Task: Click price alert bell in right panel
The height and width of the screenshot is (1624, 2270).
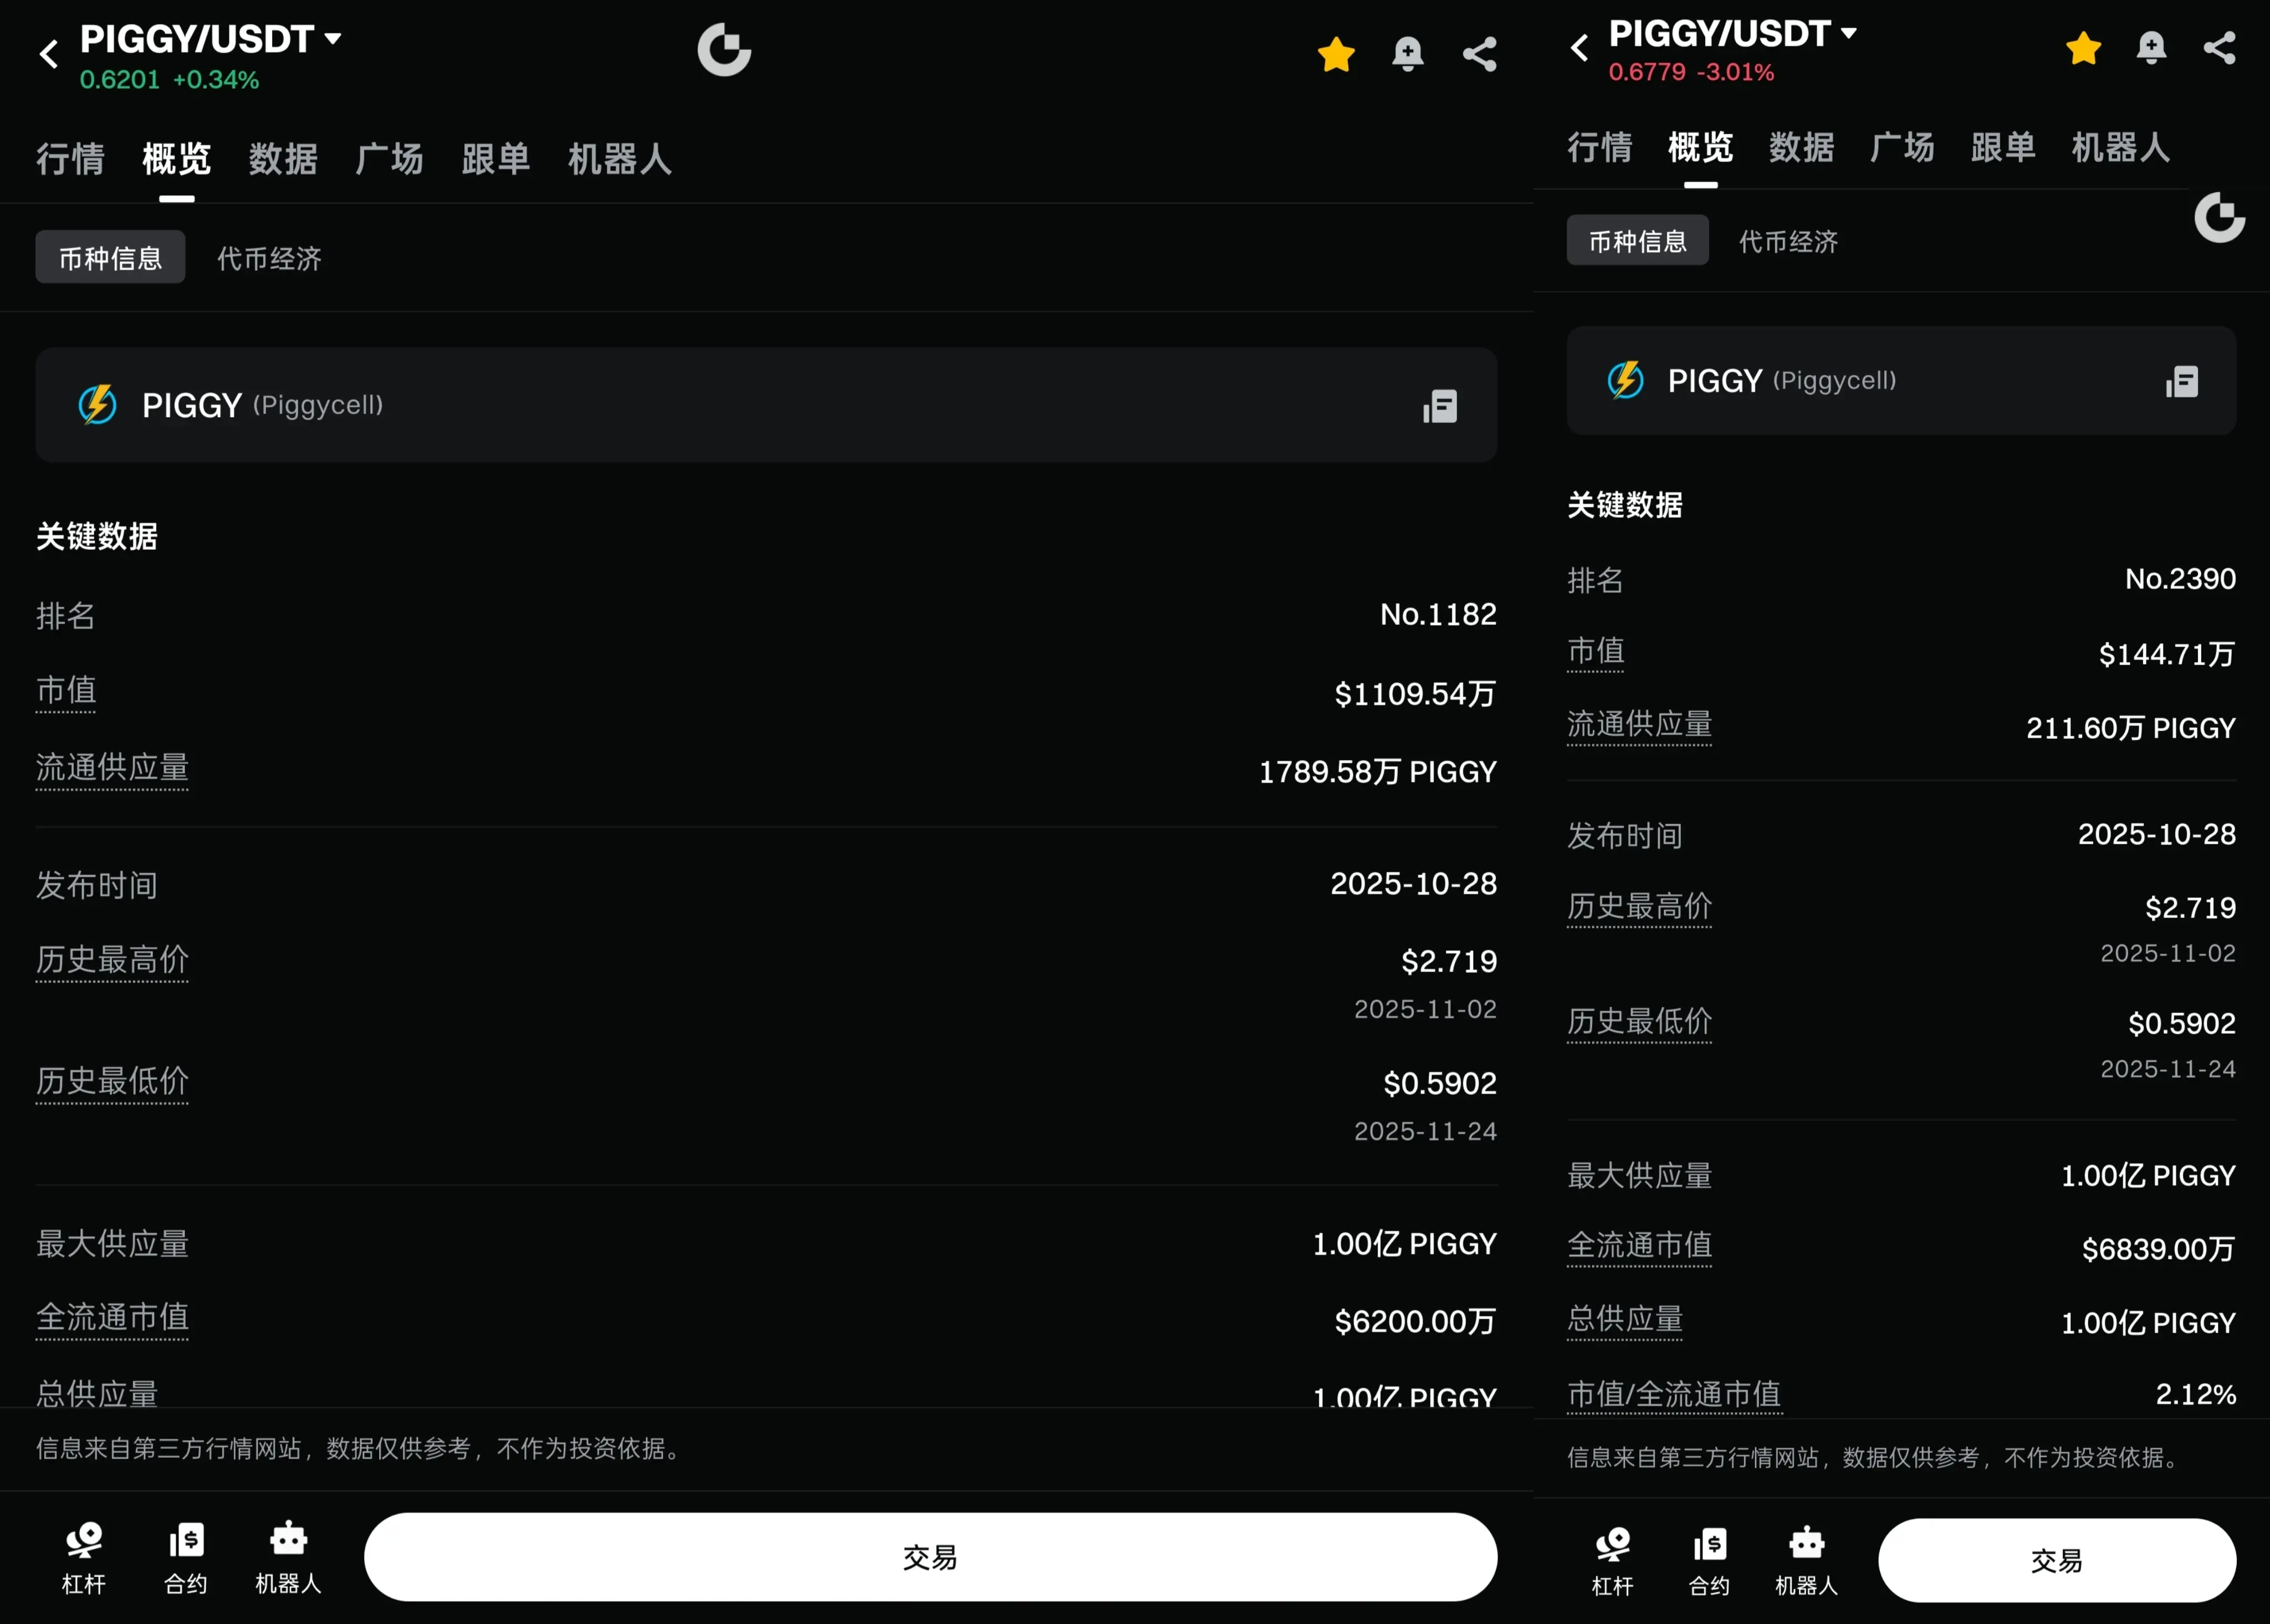Action: pos(2151,48)
